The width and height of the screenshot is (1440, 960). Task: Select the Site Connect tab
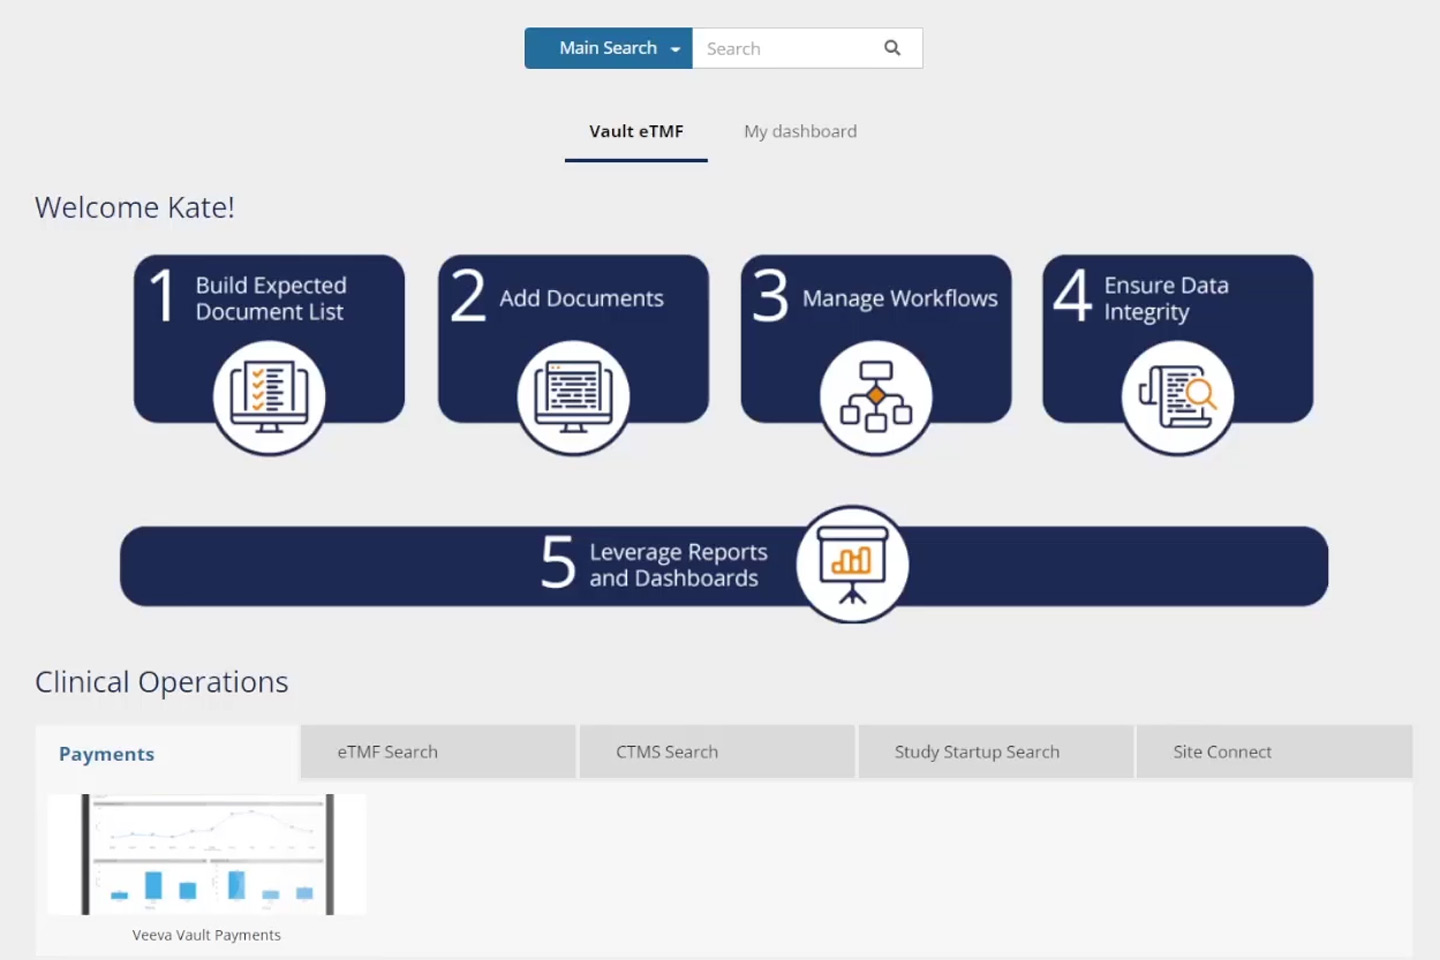click(1275, 752)
